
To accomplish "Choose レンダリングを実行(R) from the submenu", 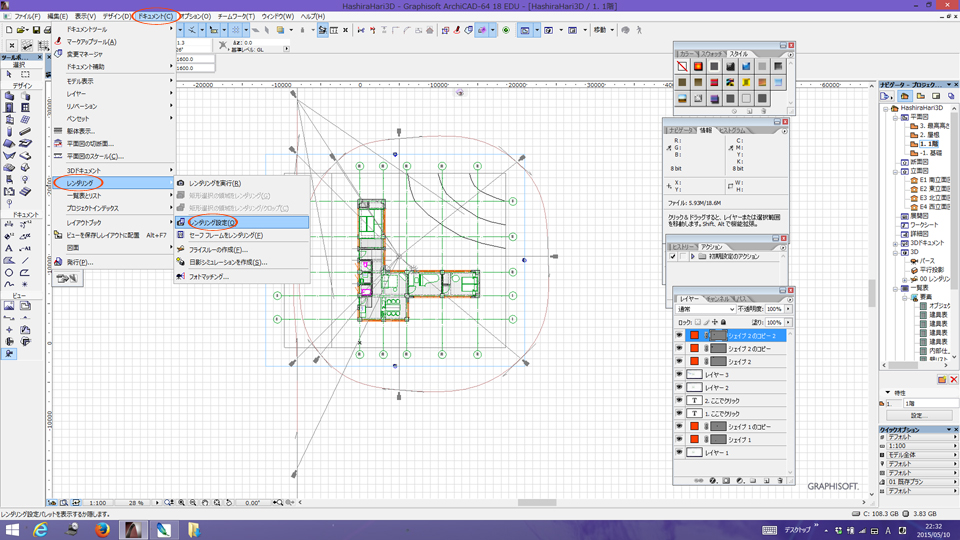I will pos(242,183).
